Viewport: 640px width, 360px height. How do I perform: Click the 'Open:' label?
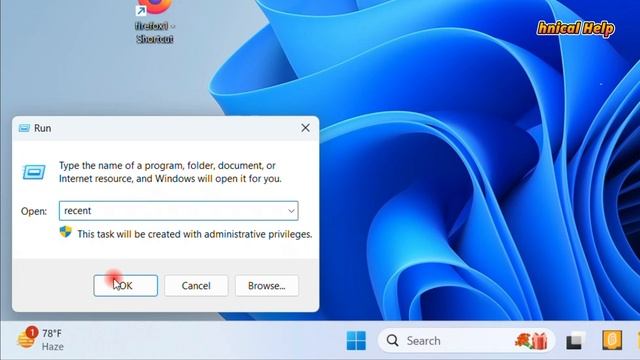tap(34, 211)
